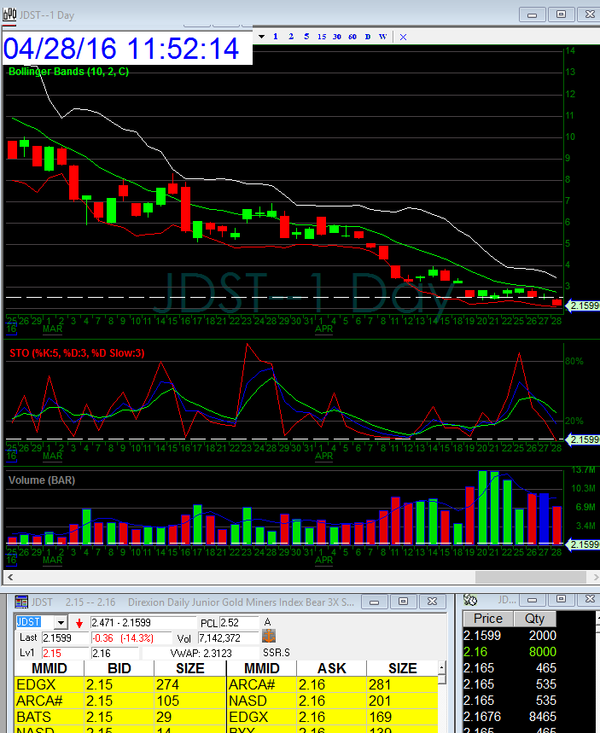Select the weekly (W) chart interval

[x=383, y=36]
